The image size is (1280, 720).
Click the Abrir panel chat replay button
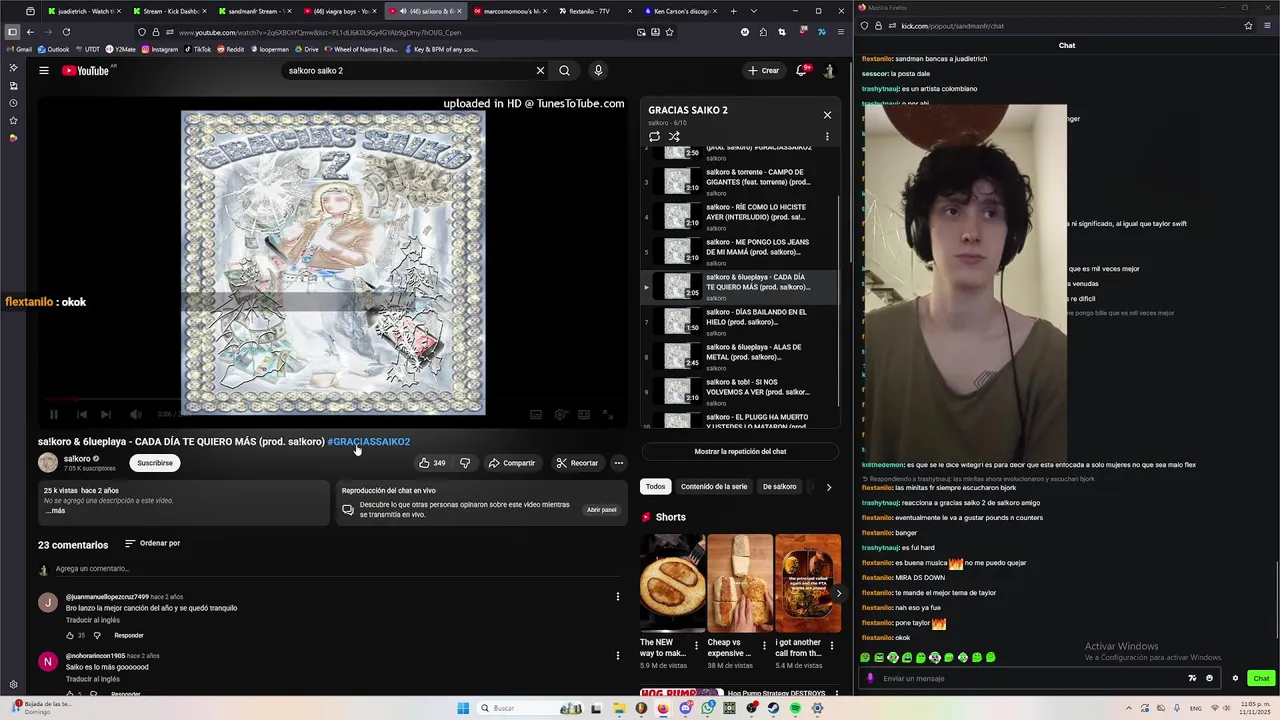(602, 510)
